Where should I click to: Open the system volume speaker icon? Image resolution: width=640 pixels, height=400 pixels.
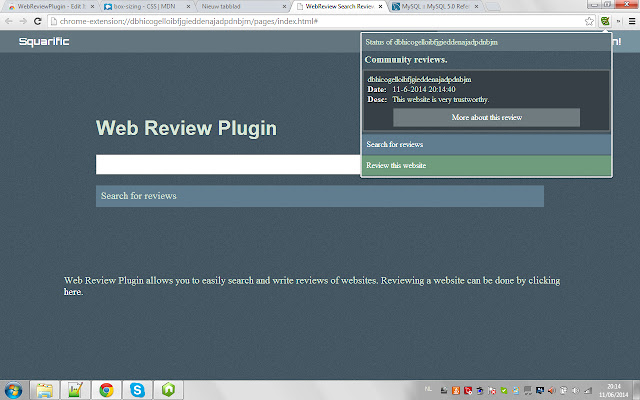pos(576,391)
